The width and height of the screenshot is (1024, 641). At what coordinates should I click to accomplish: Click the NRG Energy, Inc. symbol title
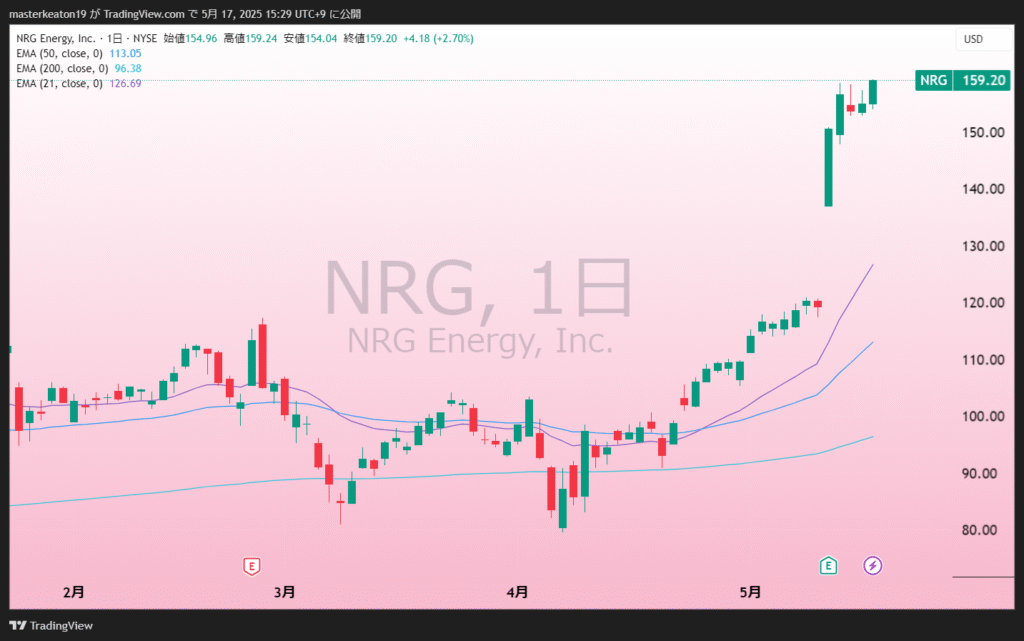coord(56,39)
